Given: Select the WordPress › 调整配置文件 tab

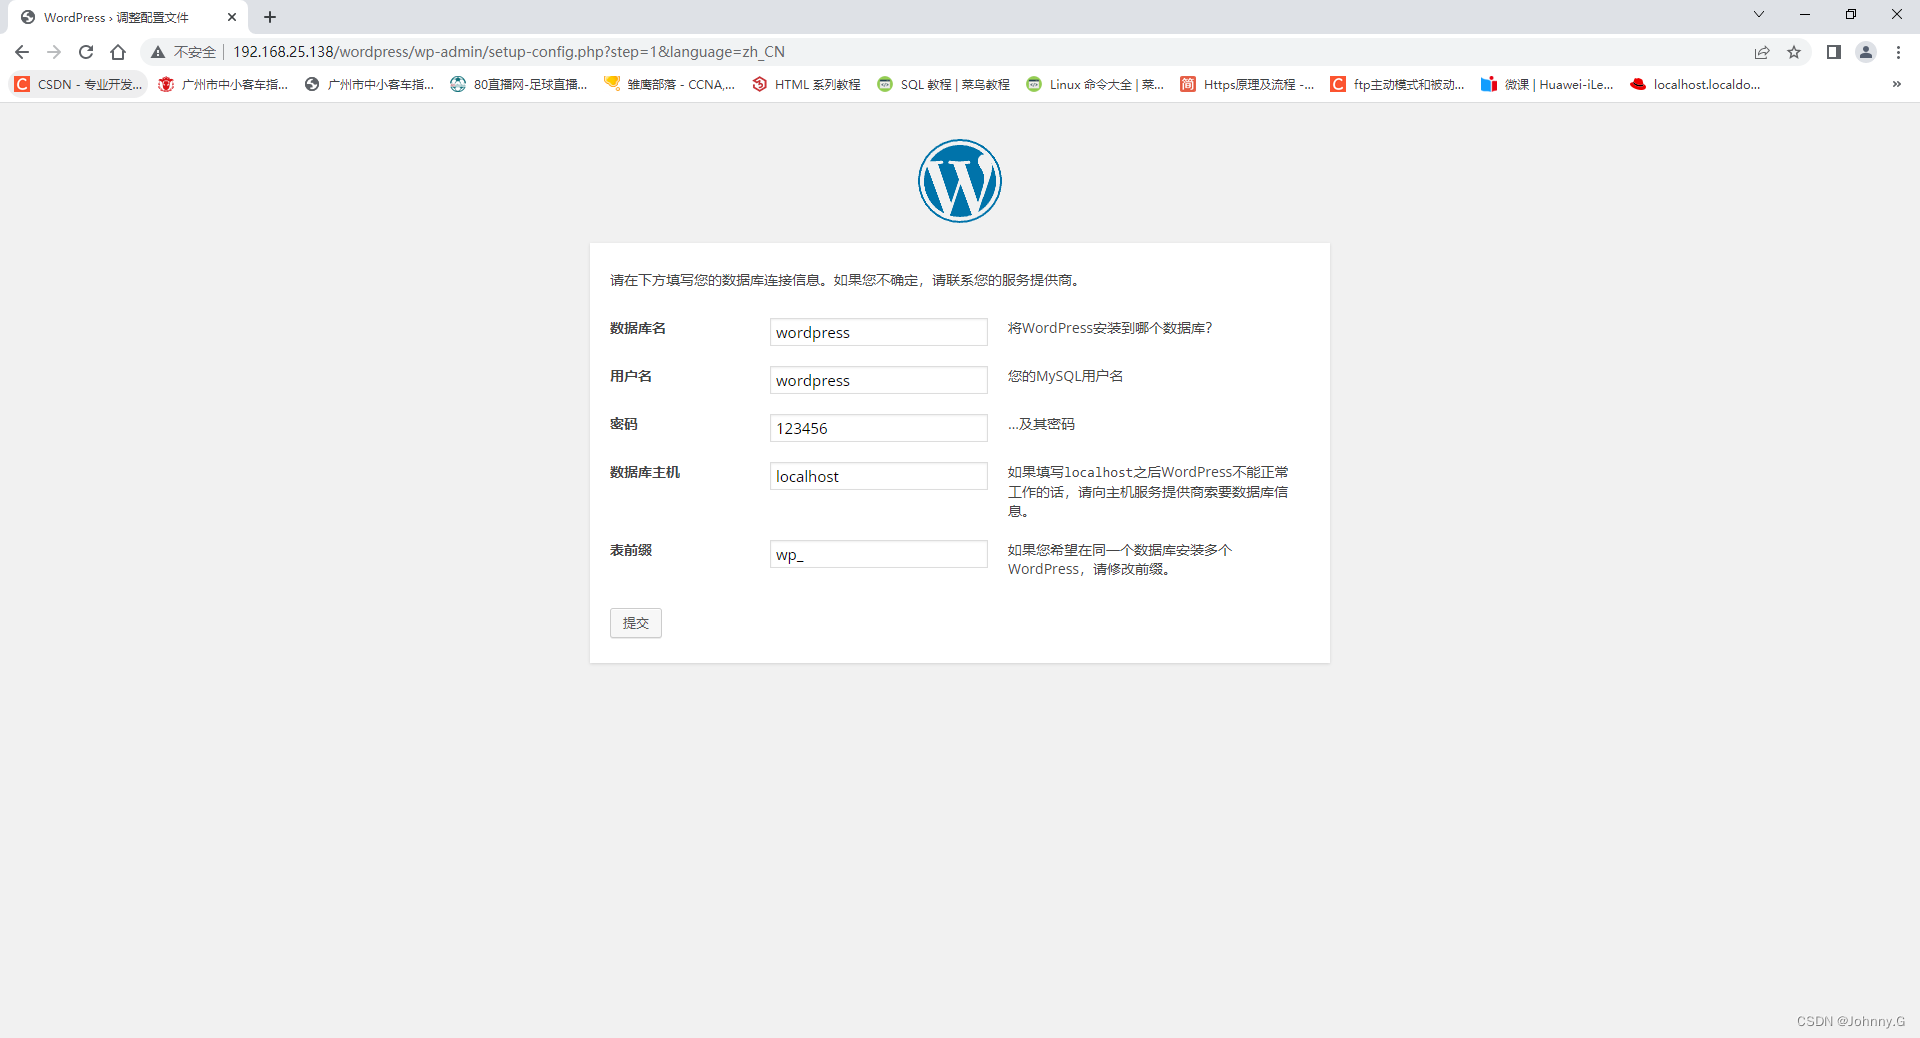Looking at the screenshot, I should click(126, 17).
